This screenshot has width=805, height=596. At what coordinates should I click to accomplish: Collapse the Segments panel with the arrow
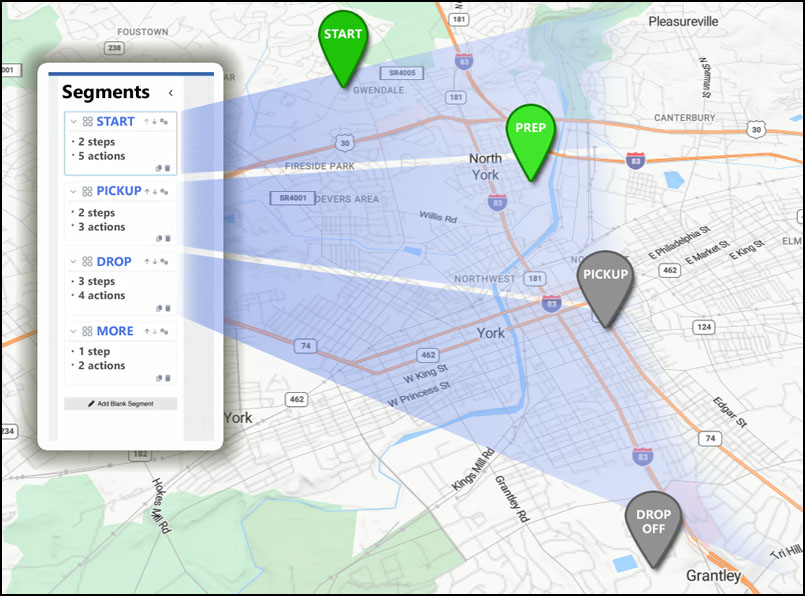click(170, 93)
